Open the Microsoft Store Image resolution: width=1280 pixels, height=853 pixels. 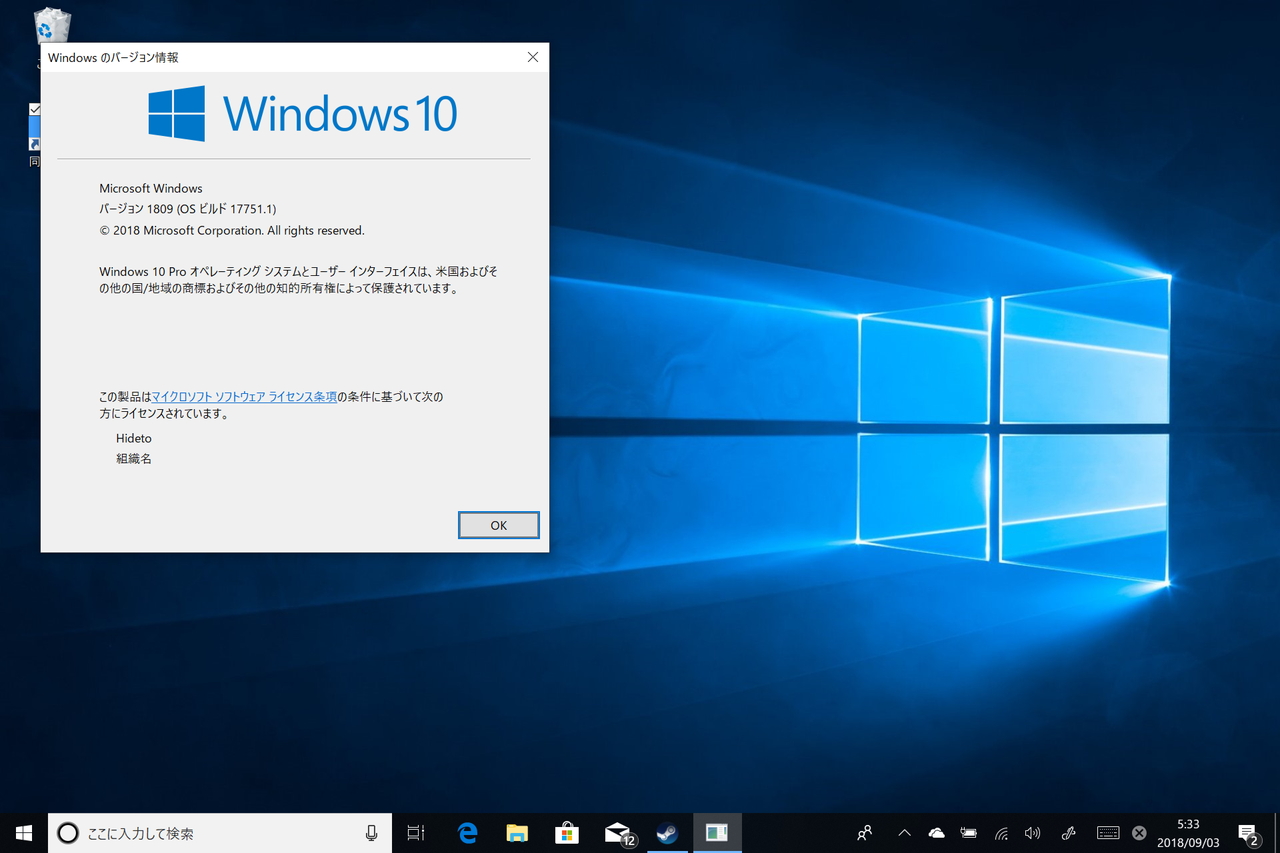(567, 832)
